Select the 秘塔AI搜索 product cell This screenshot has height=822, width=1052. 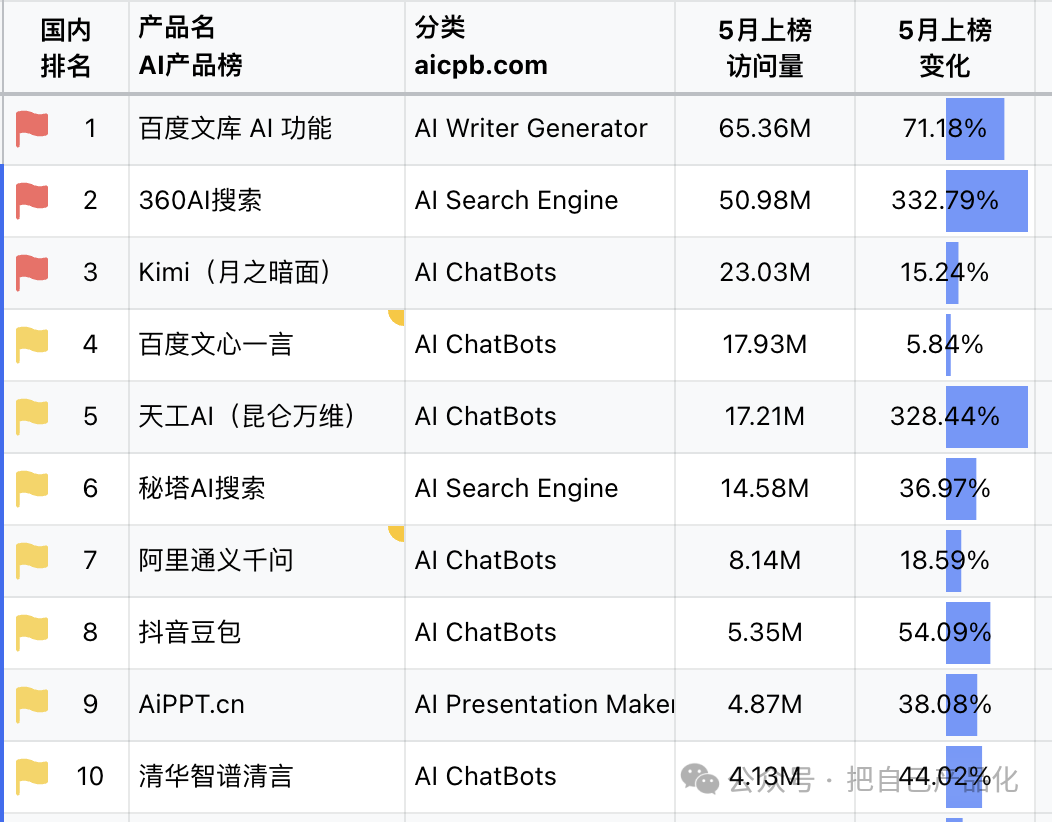pos(267,489)
